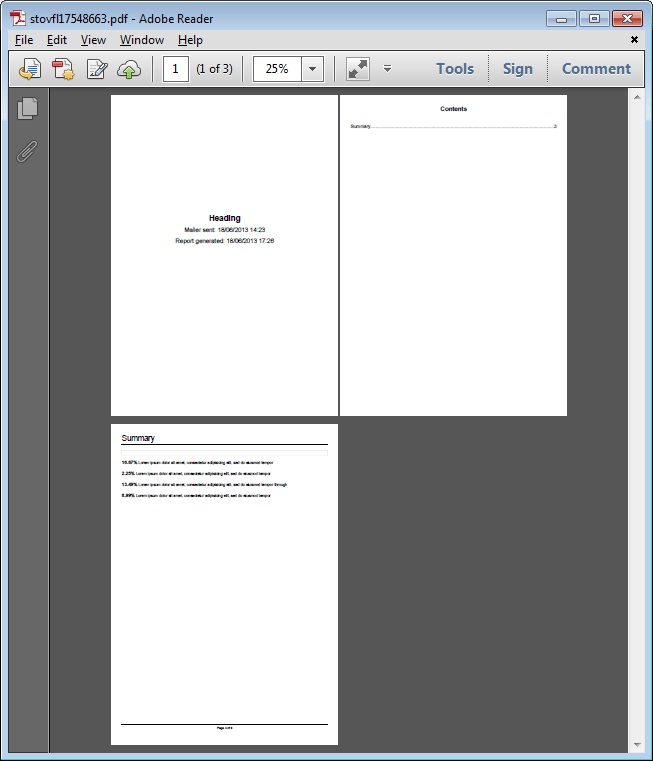Click the cloud upload icon
This screenshot has width=653, height=761.
tap(129, 69)
